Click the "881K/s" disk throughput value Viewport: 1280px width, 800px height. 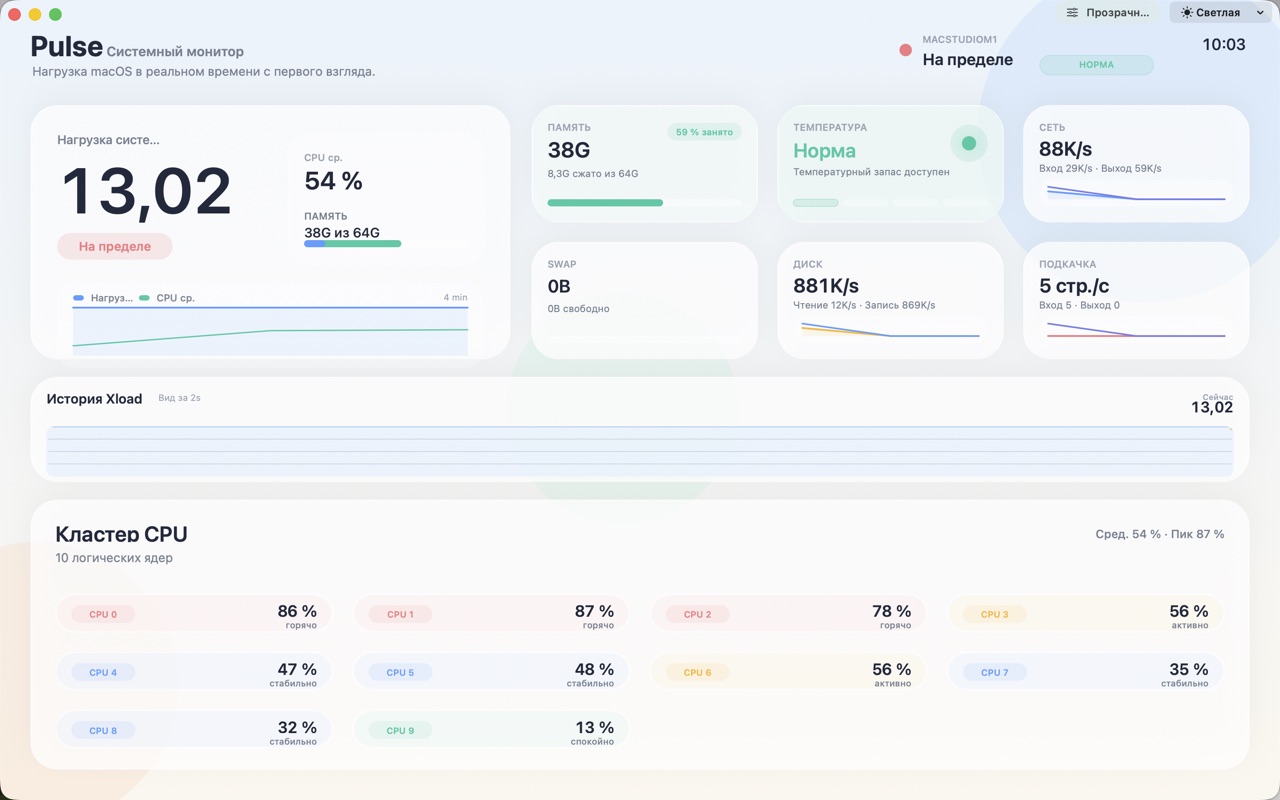tap(826, 286)
